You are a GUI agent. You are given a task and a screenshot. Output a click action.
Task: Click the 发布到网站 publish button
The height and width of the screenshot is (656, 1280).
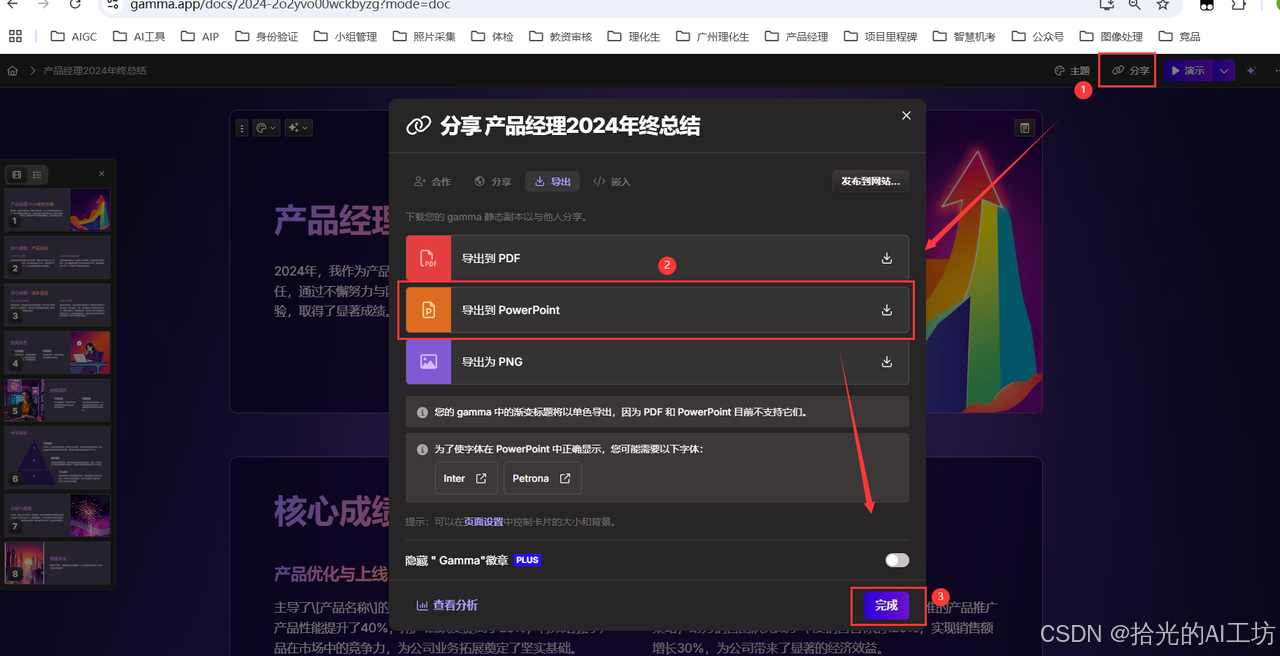point(870,181)
